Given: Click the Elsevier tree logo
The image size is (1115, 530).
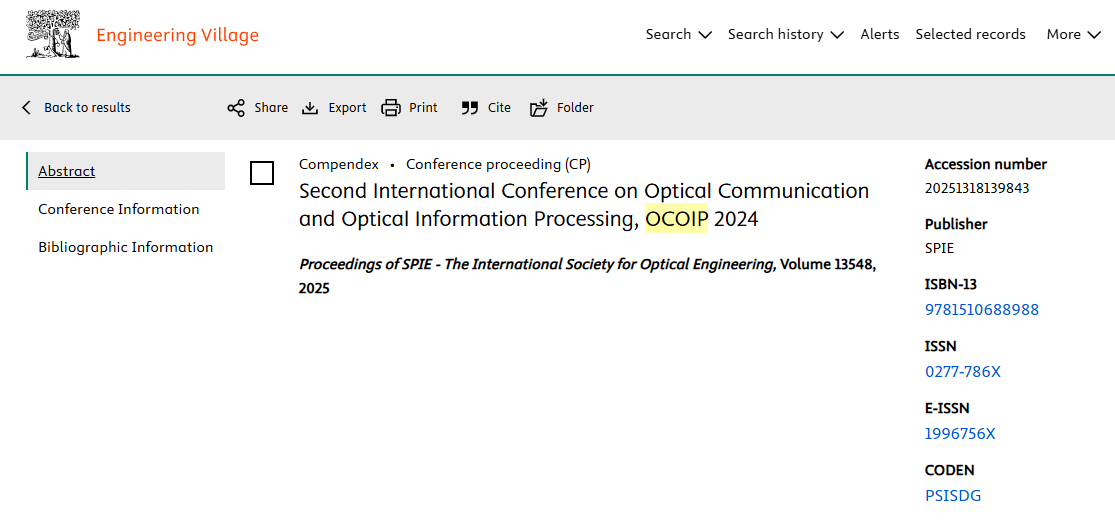Looking at the screenshot, I should [x=53, y=35].
